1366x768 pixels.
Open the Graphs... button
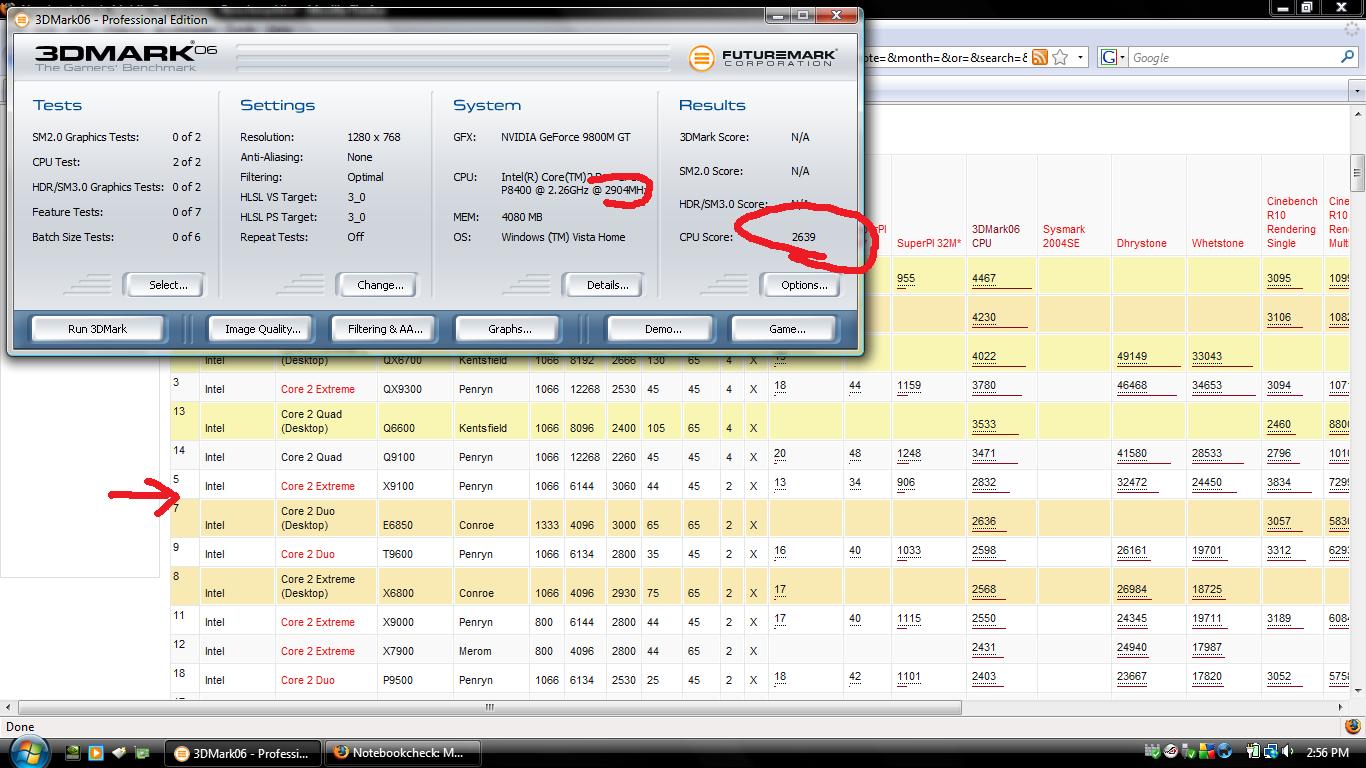[x=509, y=329]
